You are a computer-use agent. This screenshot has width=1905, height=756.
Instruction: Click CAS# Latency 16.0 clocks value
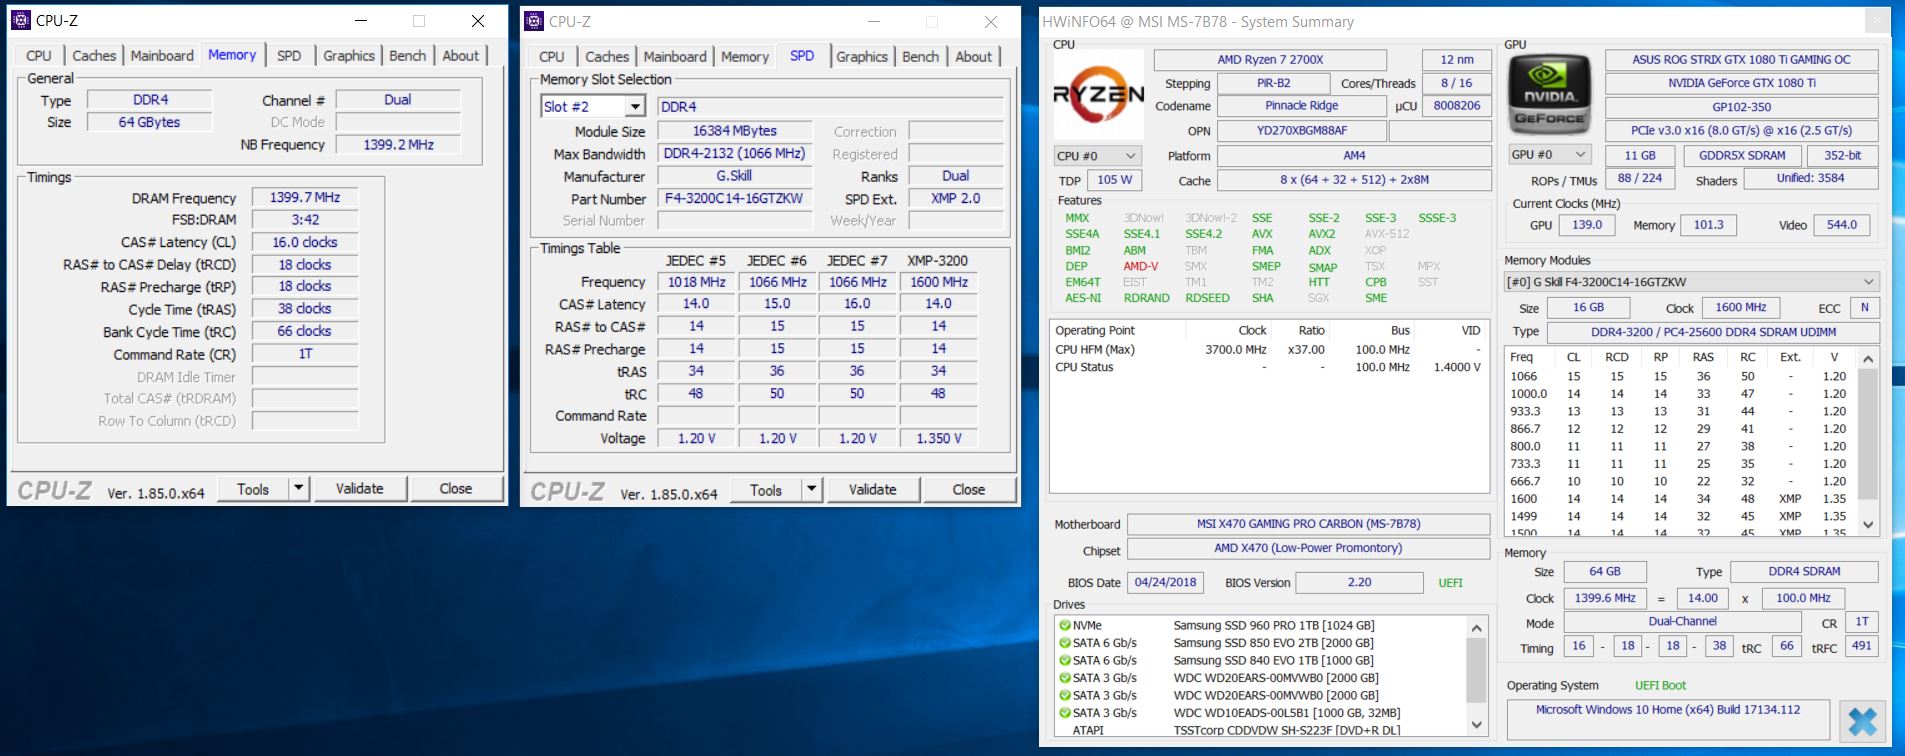click(305, 243)
